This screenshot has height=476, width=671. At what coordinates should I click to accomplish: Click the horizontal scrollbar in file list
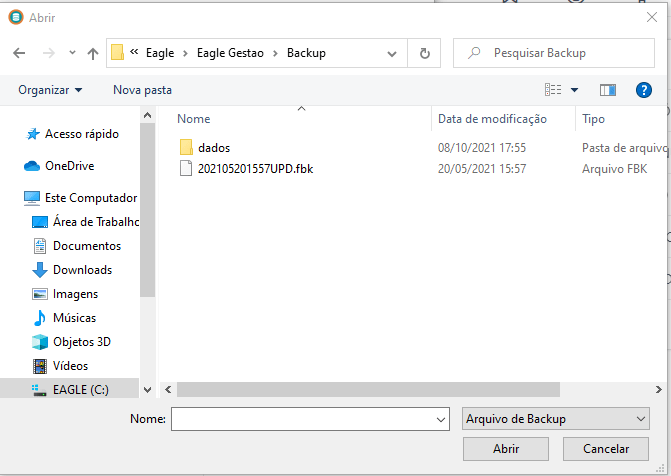click(x=400, y=390)
